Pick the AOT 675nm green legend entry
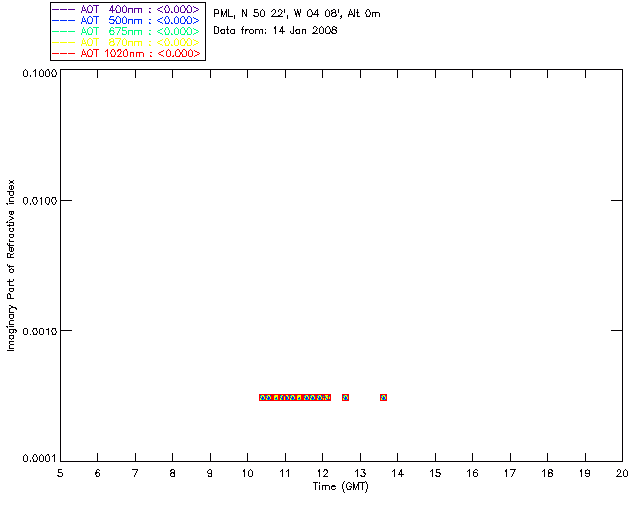The image size is (640, 512). click(x=126, y=31)
